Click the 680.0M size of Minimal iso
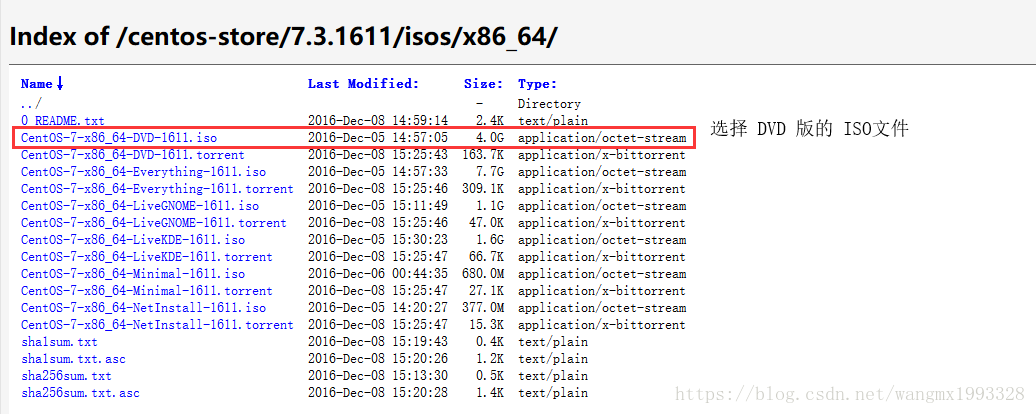The image size is (1036, 414). tap(482, 274)
